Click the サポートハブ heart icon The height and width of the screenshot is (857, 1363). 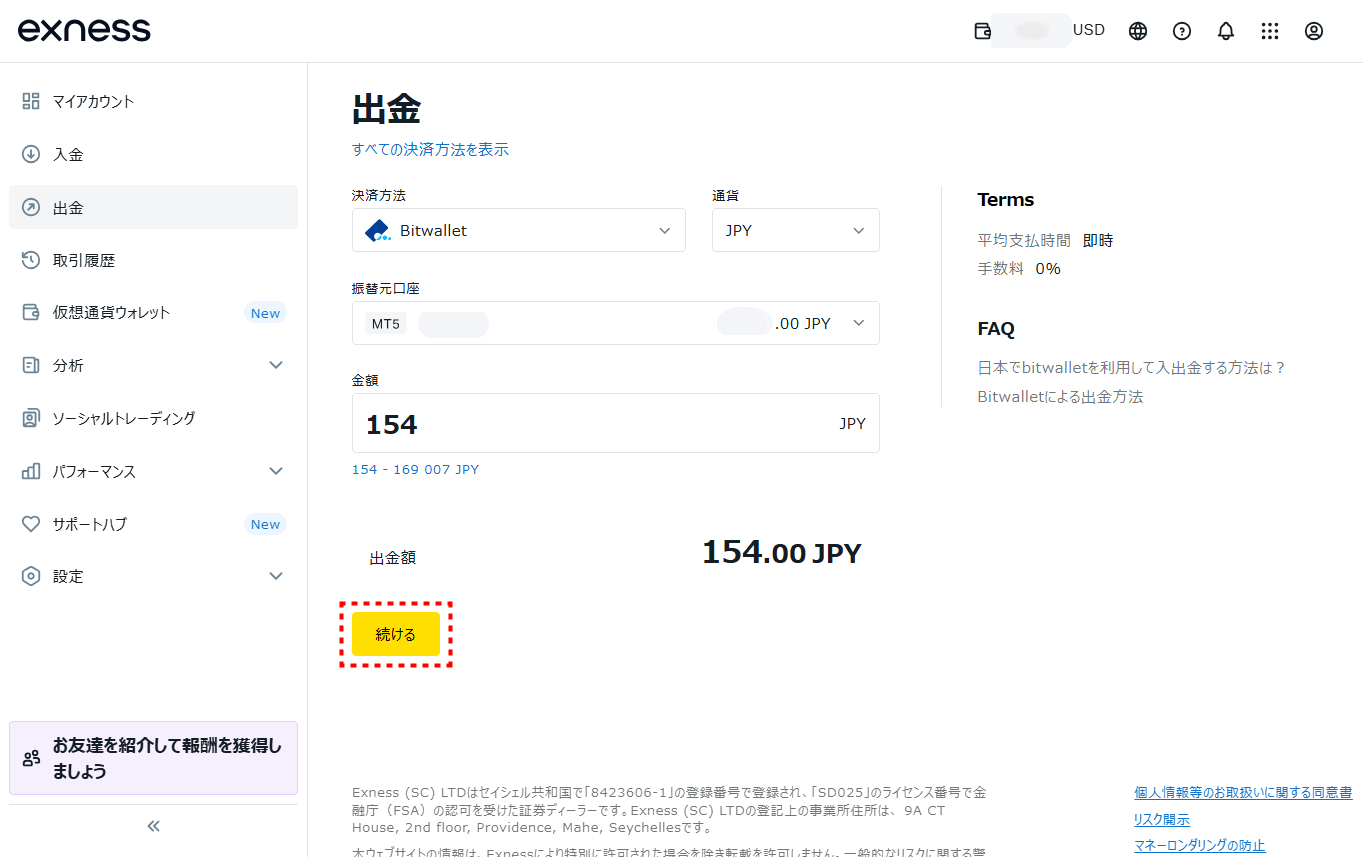click(x=31, y=524)
